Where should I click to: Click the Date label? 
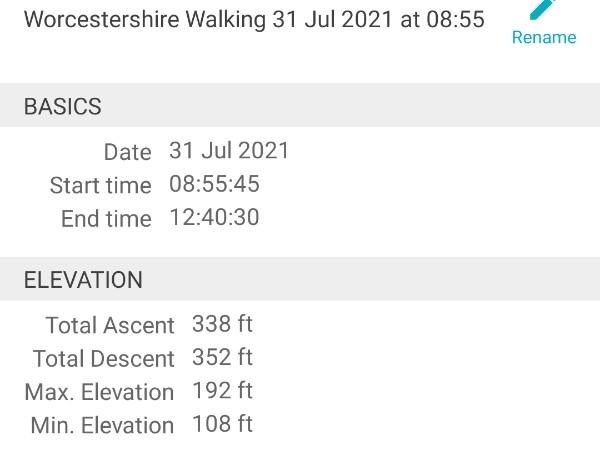coord(128,152)
